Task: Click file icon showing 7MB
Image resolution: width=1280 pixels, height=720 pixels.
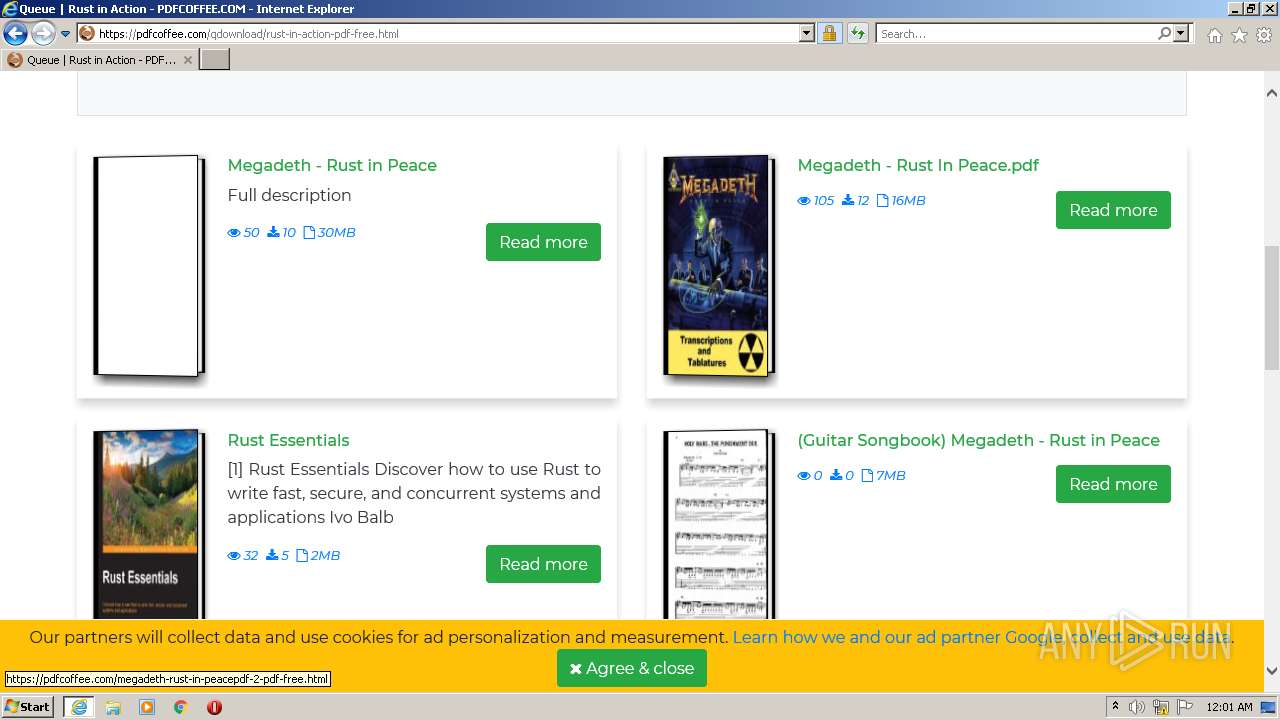Action: pyautogui.click(x=867, y=475)
